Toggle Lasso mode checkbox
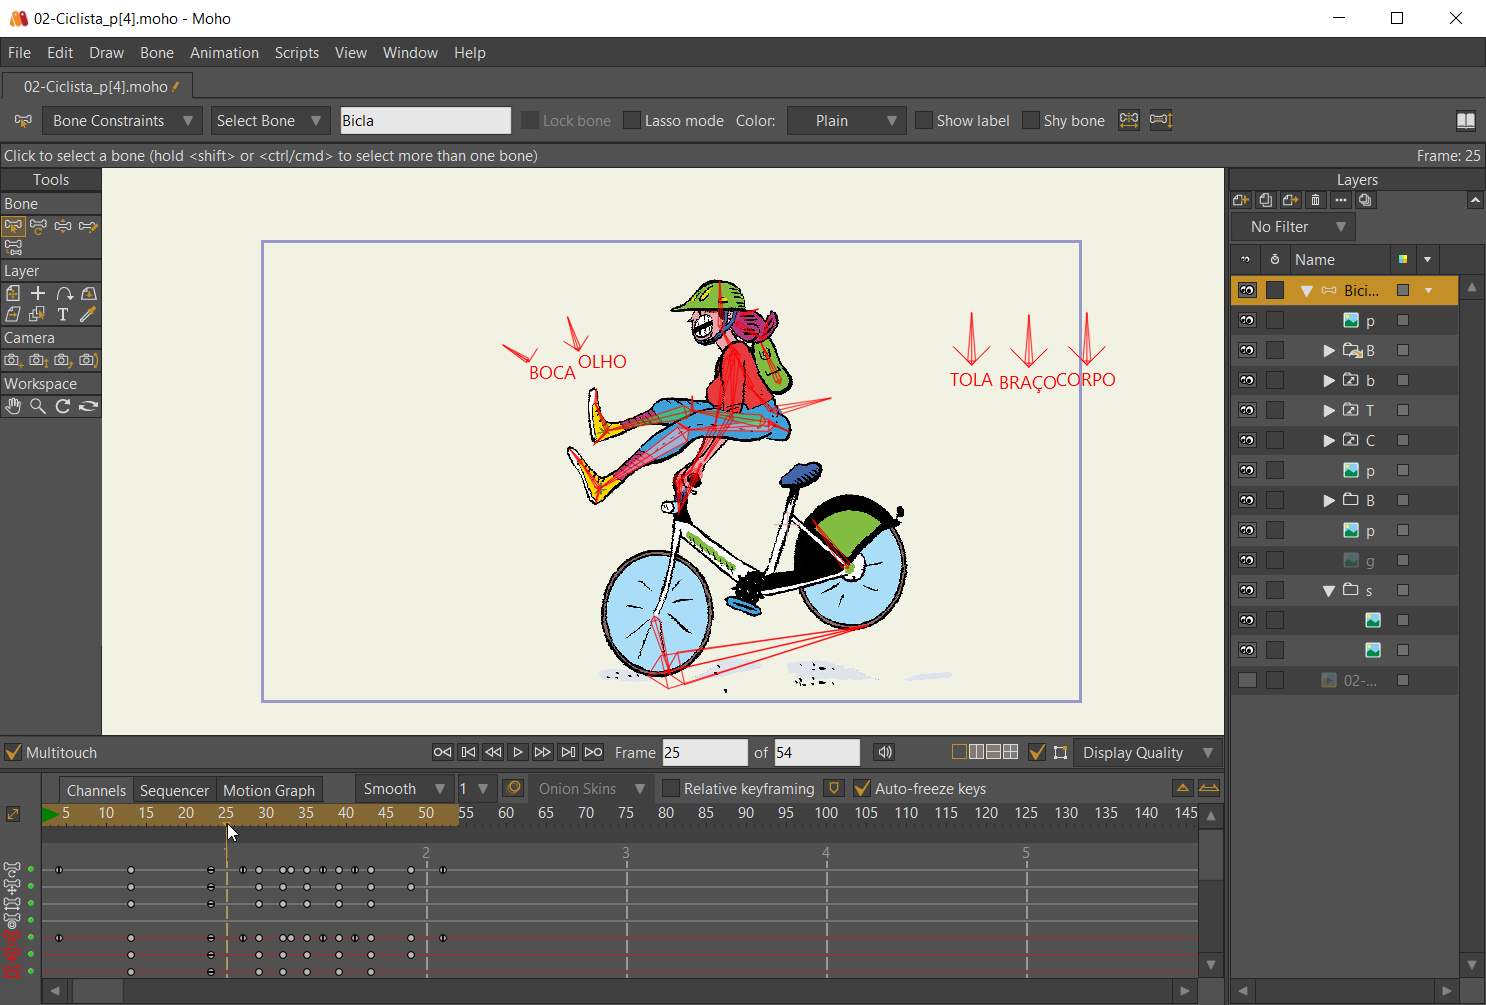Screen dimensions: 1486x1005 pos(632,121)
